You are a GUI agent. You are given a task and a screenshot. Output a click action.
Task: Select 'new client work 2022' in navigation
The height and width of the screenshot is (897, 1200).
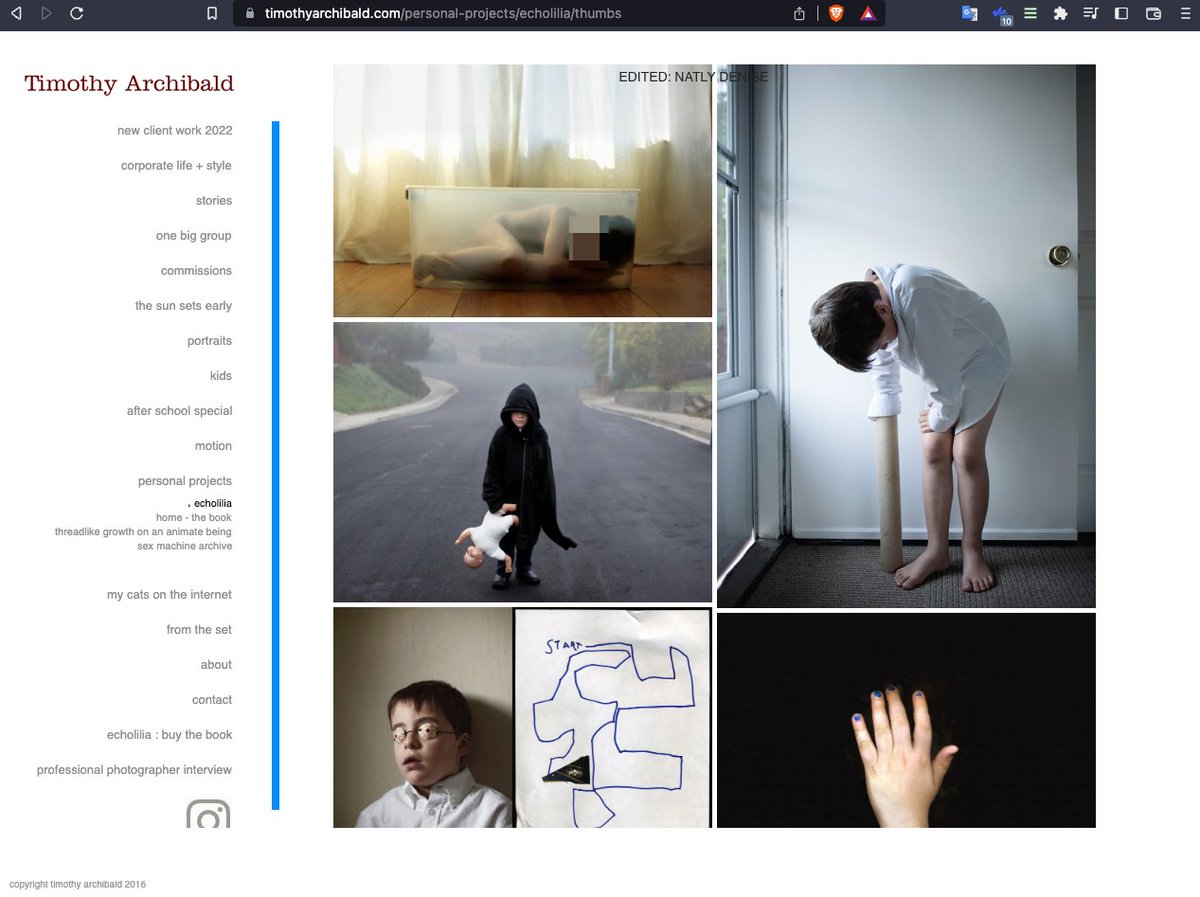click(x=174, y=131)
